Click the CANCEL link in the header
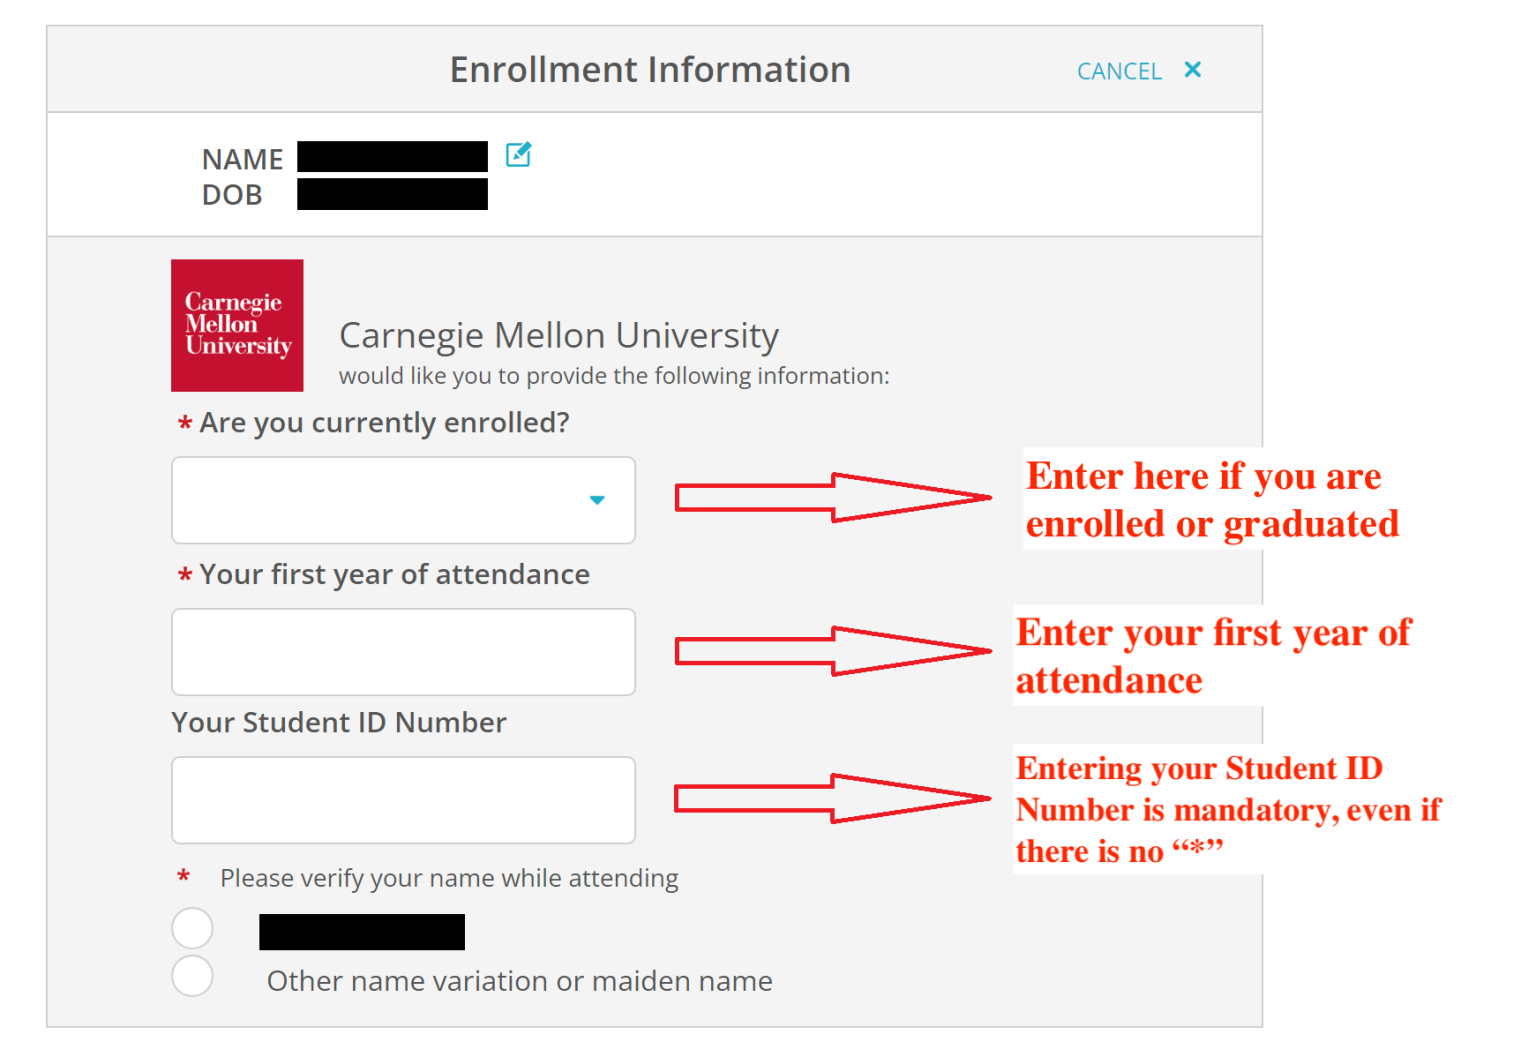Viewport: 1536px width, 1057px height. [1119, 70]
